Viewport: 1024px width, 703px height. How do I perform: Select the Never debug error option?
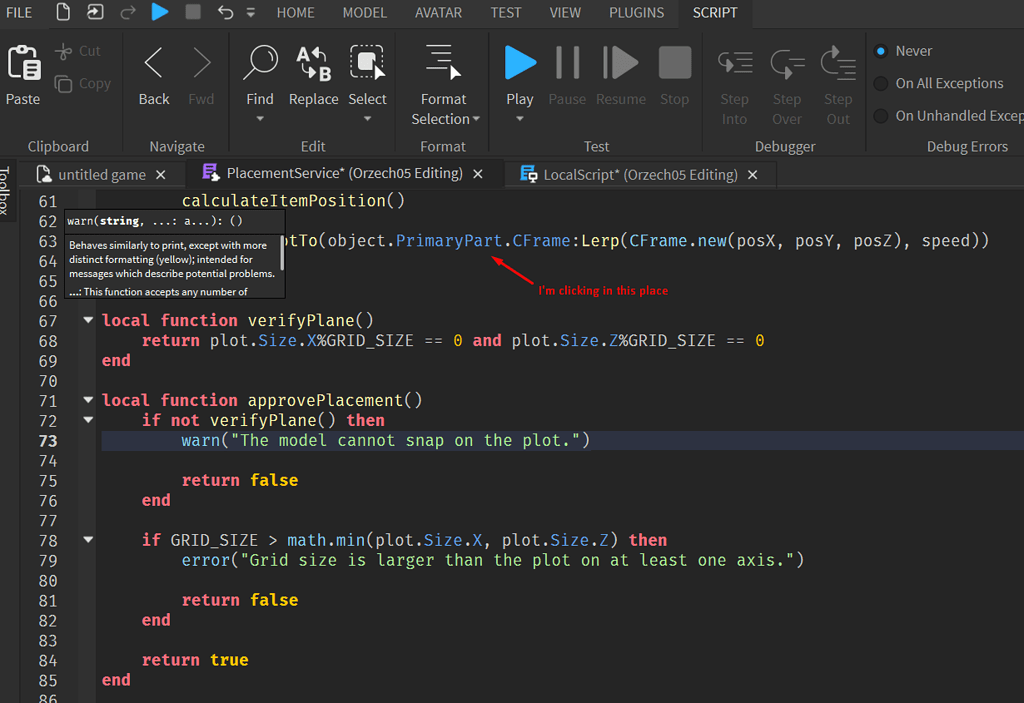click(x=880, y=50)
